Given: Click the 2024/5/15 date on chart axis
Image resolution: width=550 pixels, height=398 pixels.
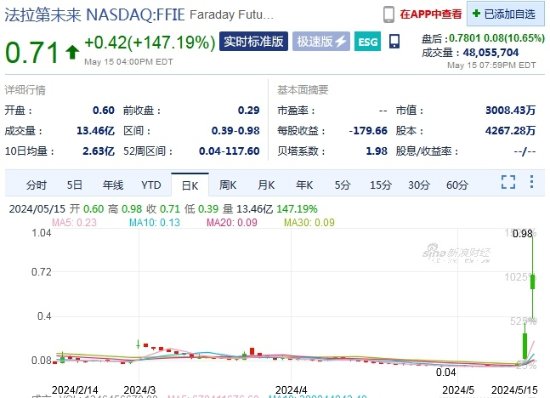Looking at the screenshot, I should (x=514, y=390).
